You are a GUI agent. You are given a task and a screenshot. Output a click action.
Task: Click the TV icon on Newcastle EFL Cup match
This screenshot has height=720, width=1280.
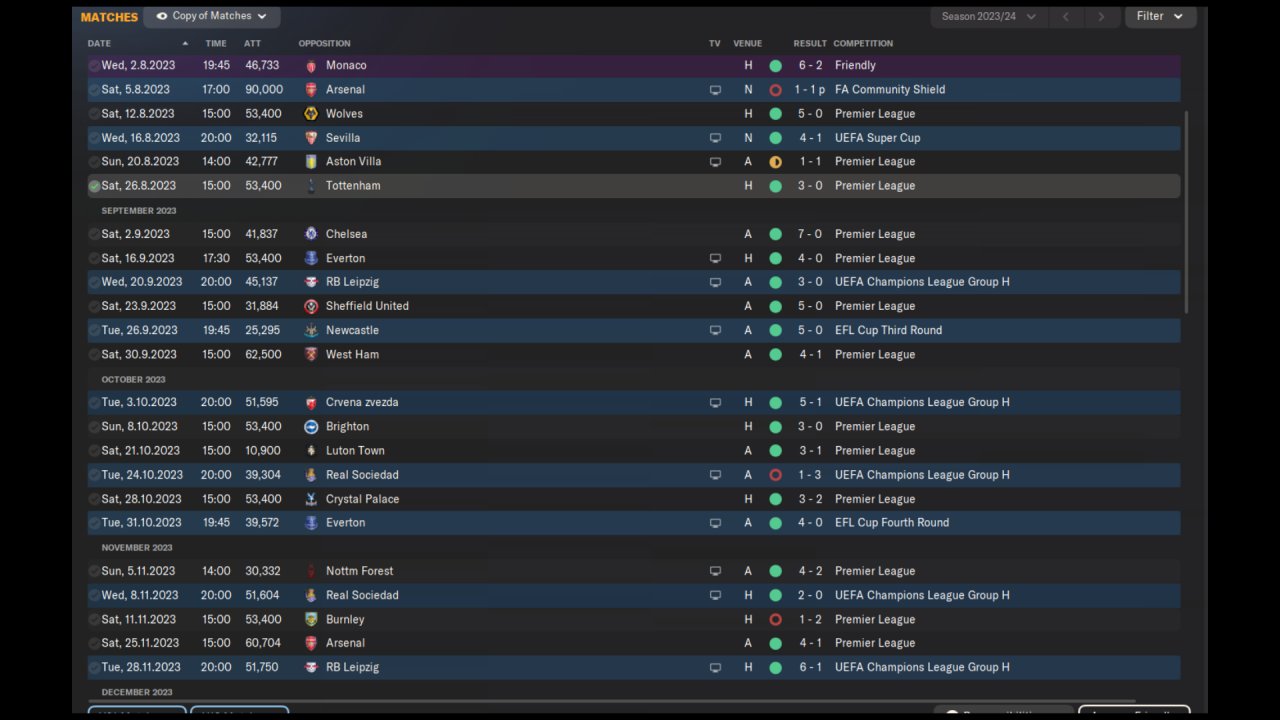click(715, 330)
